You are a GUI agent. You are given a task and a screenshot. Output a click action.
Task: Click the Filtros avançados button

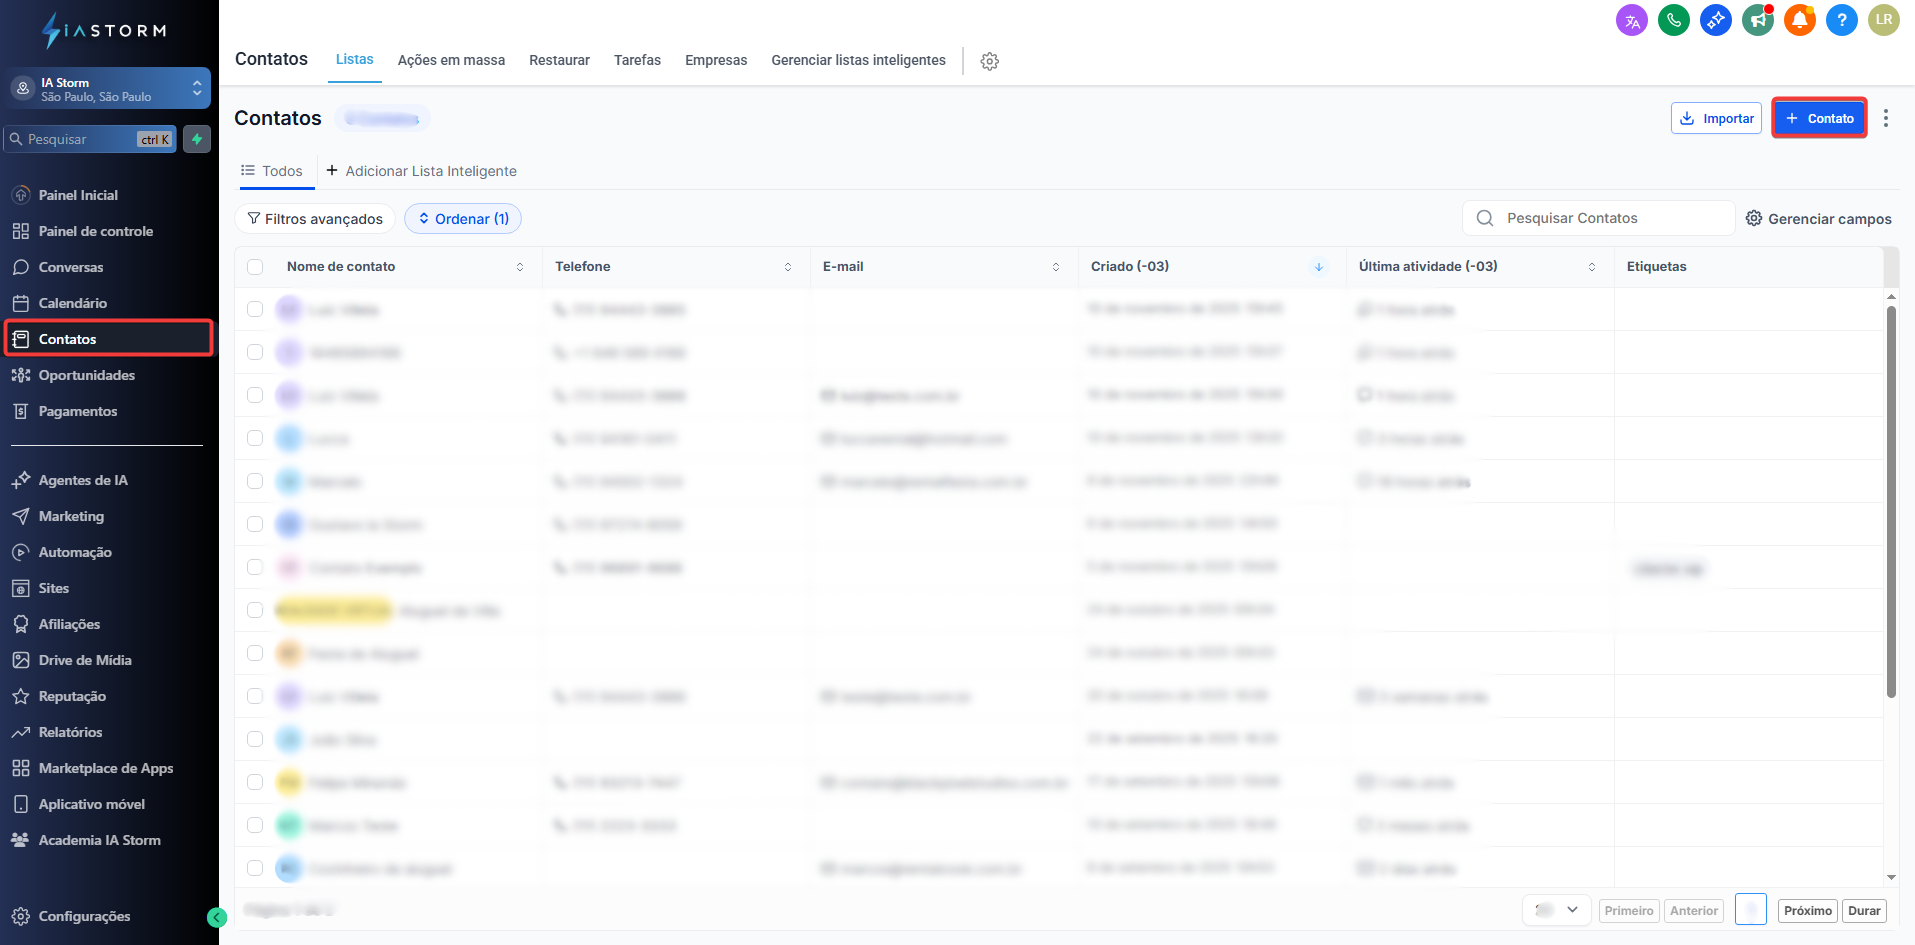[315, 219]
